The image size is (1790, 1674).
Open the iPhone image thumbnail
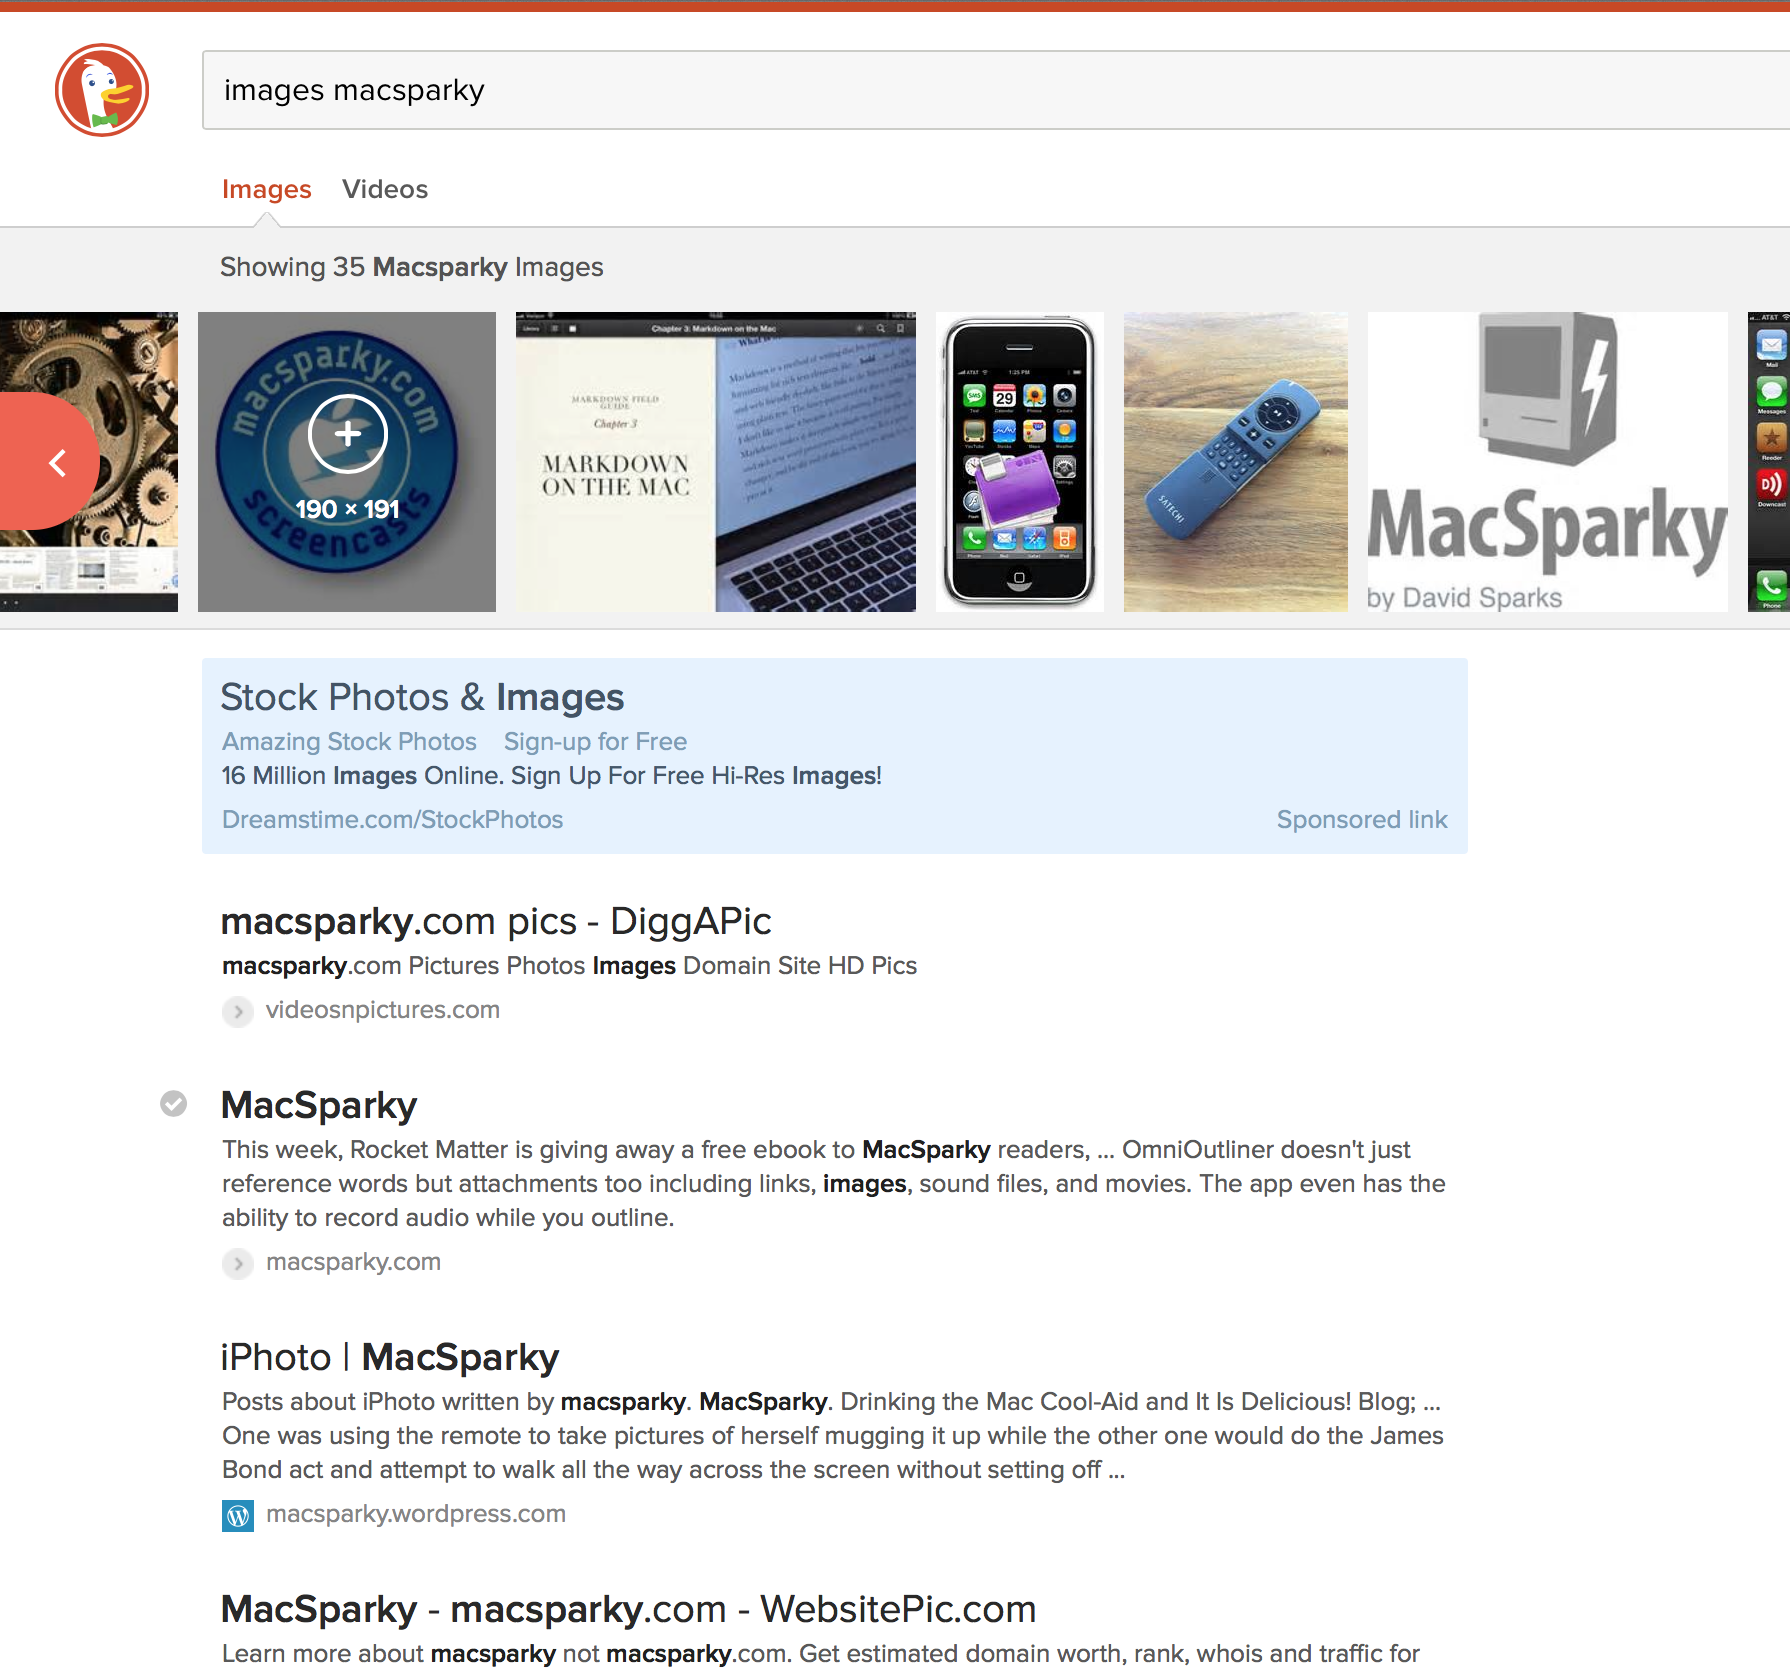click(x=1020, y=462)
